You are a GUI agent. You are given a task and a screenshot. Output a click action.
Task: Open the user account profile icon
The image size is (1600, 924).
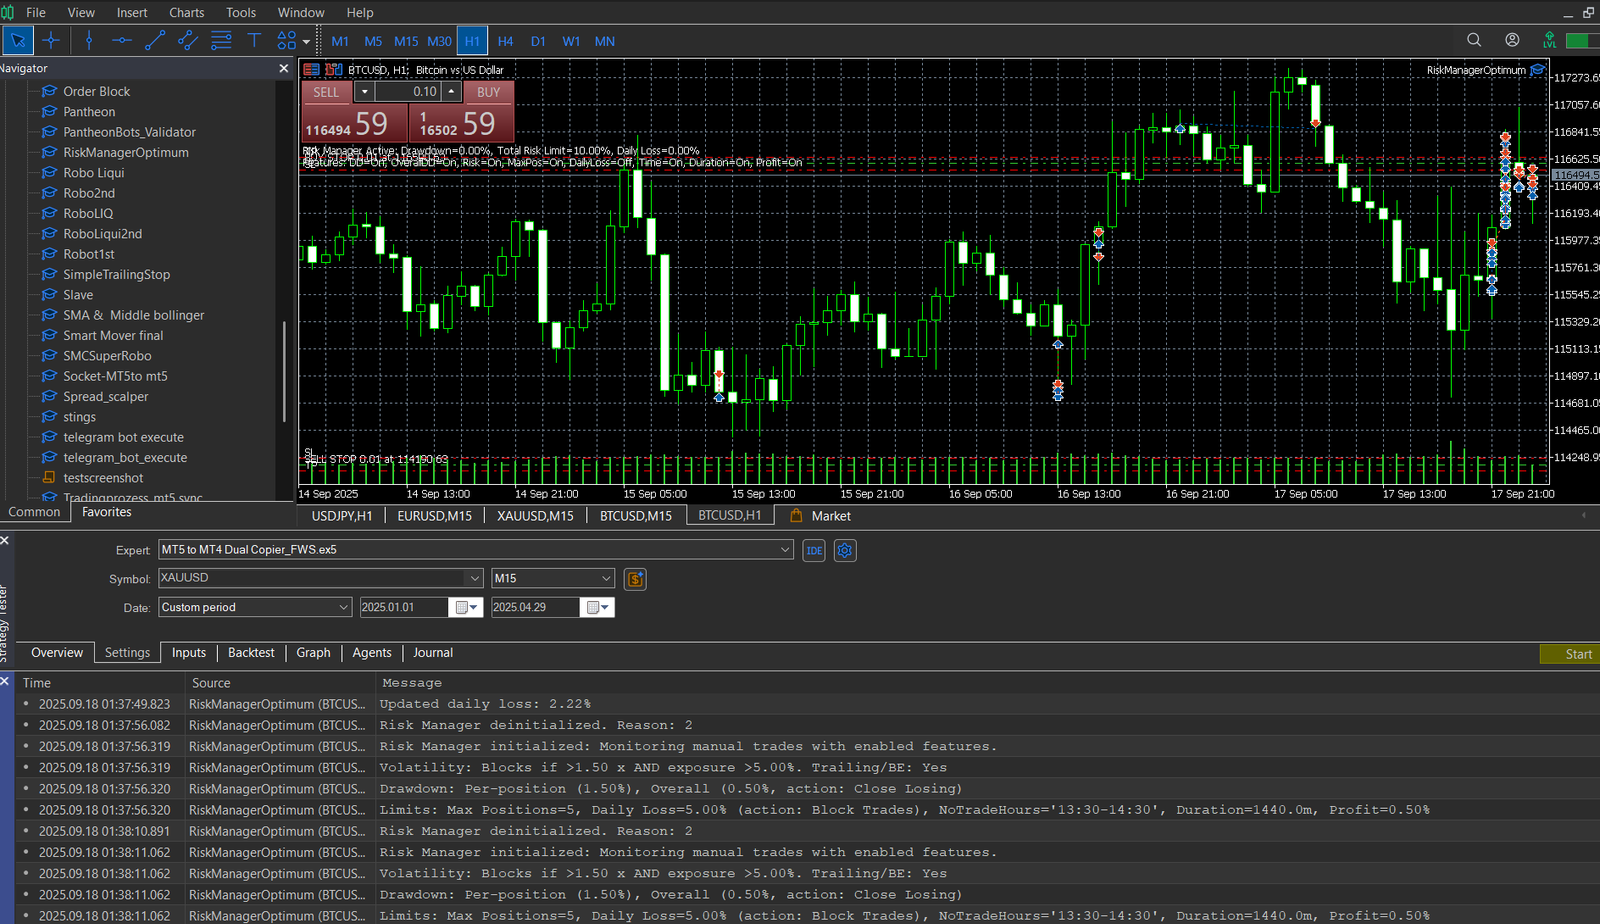pos(1512,40)
